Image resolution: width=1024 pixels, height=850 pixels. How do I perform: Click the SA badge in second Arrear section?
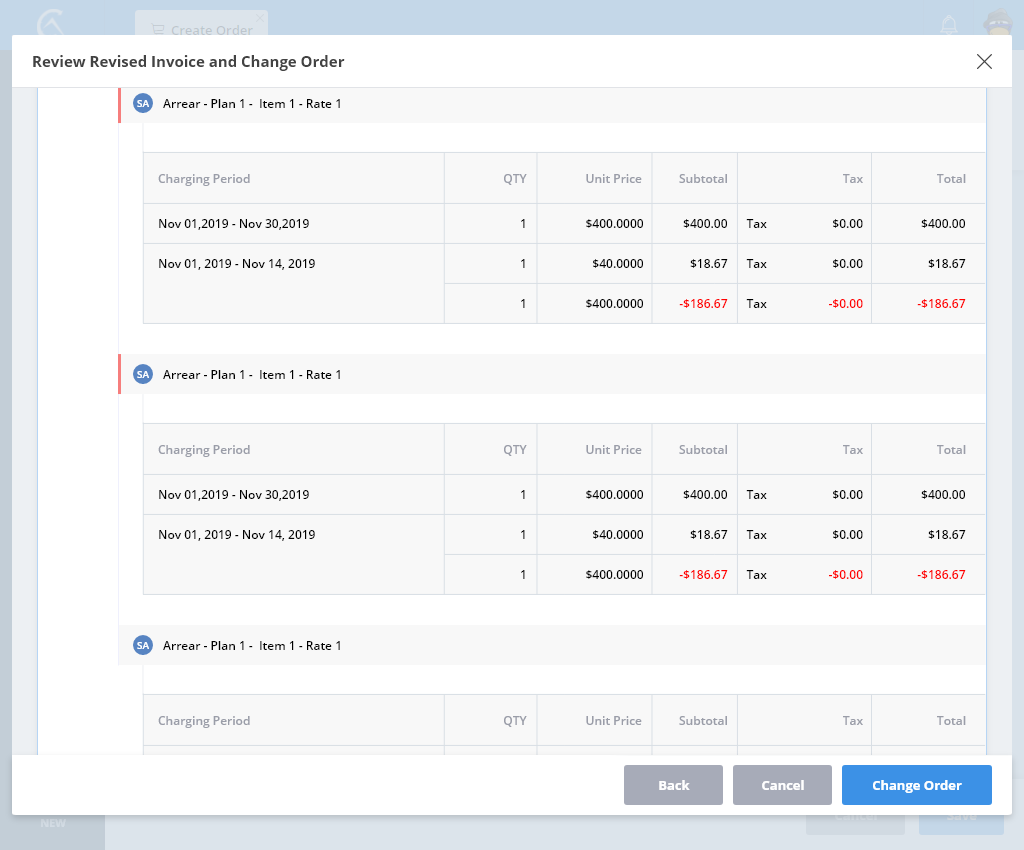click(x=143, y=375)
